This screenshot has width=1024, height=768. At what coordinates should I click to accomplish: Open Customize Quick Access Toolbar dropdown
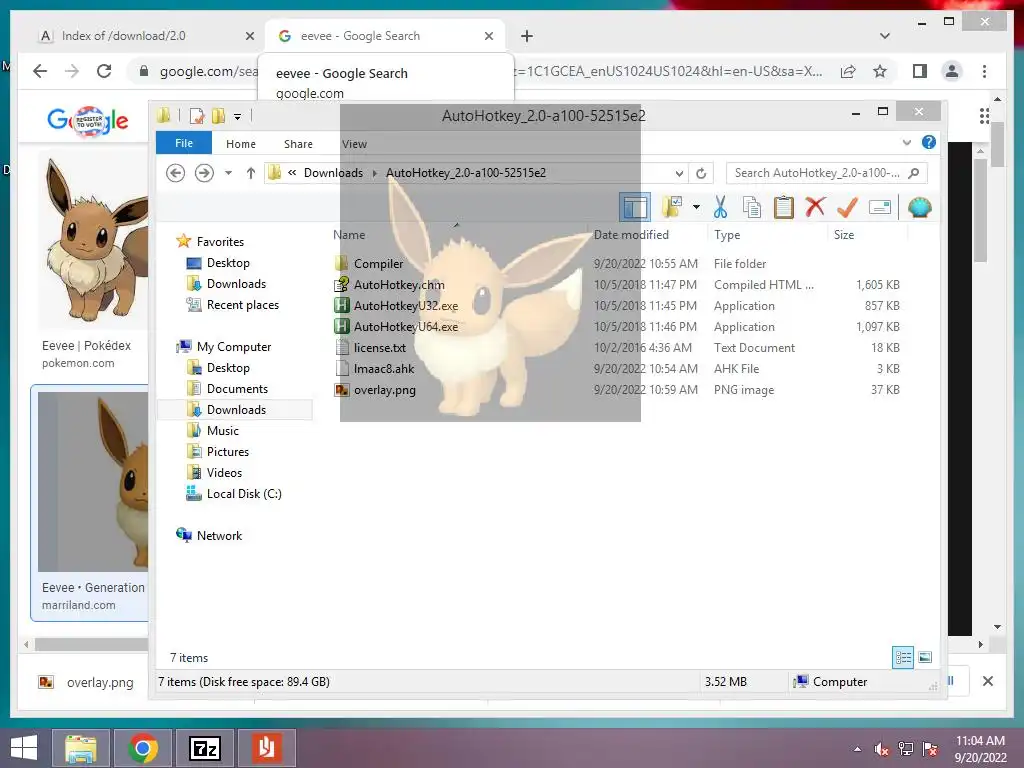[x=238, y=117]
